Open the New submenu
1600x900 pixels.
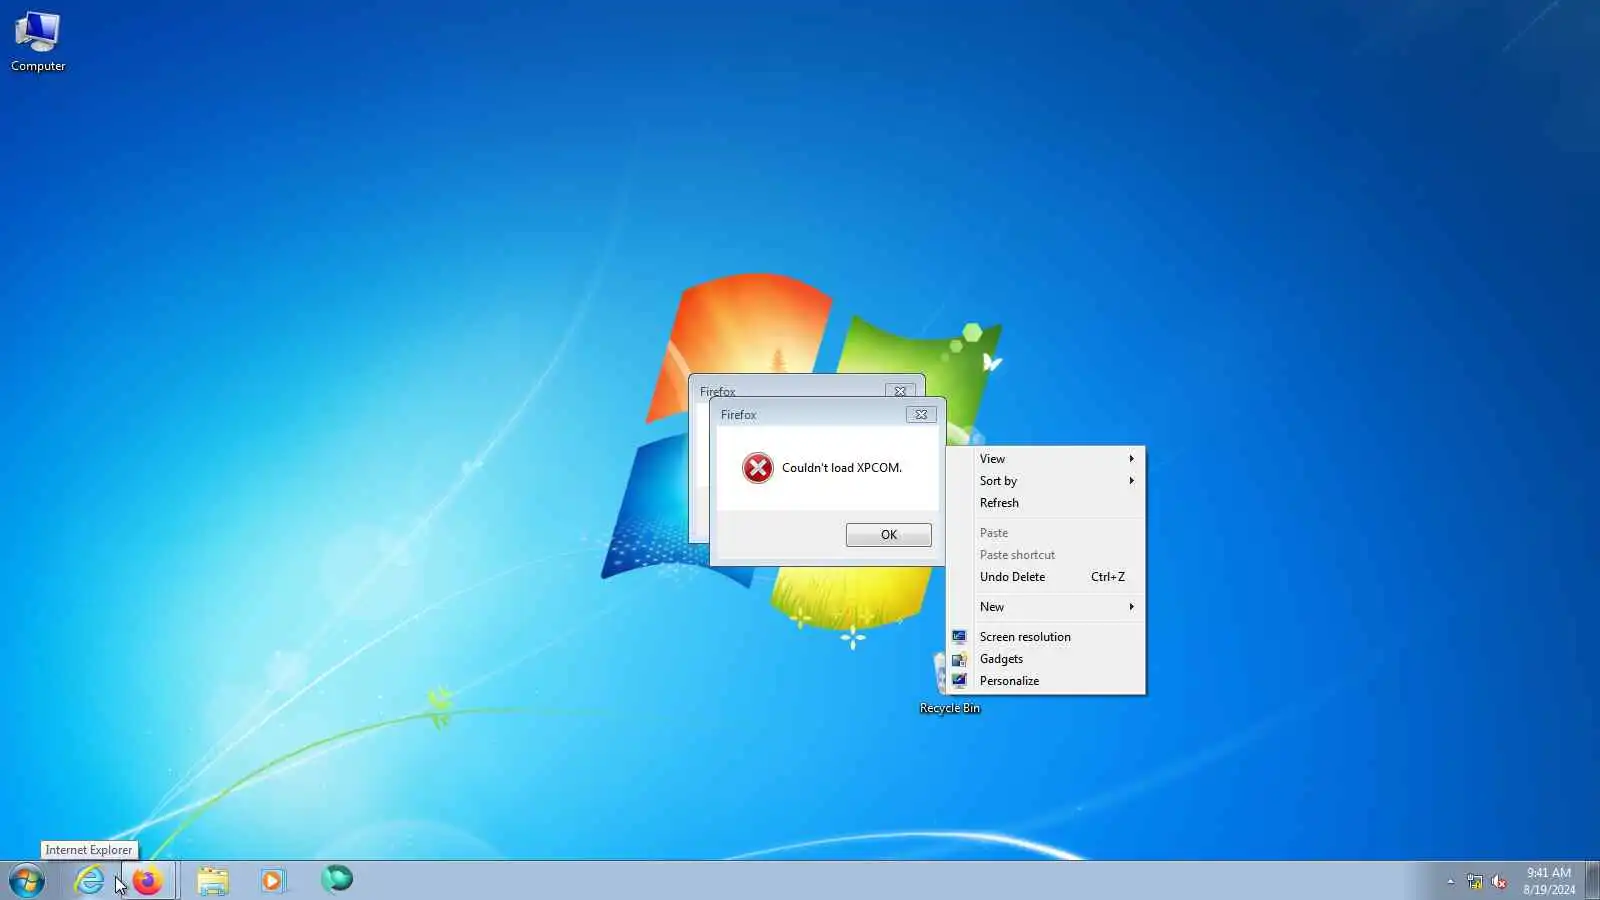pyautogui.click(x=1046, y=607)
